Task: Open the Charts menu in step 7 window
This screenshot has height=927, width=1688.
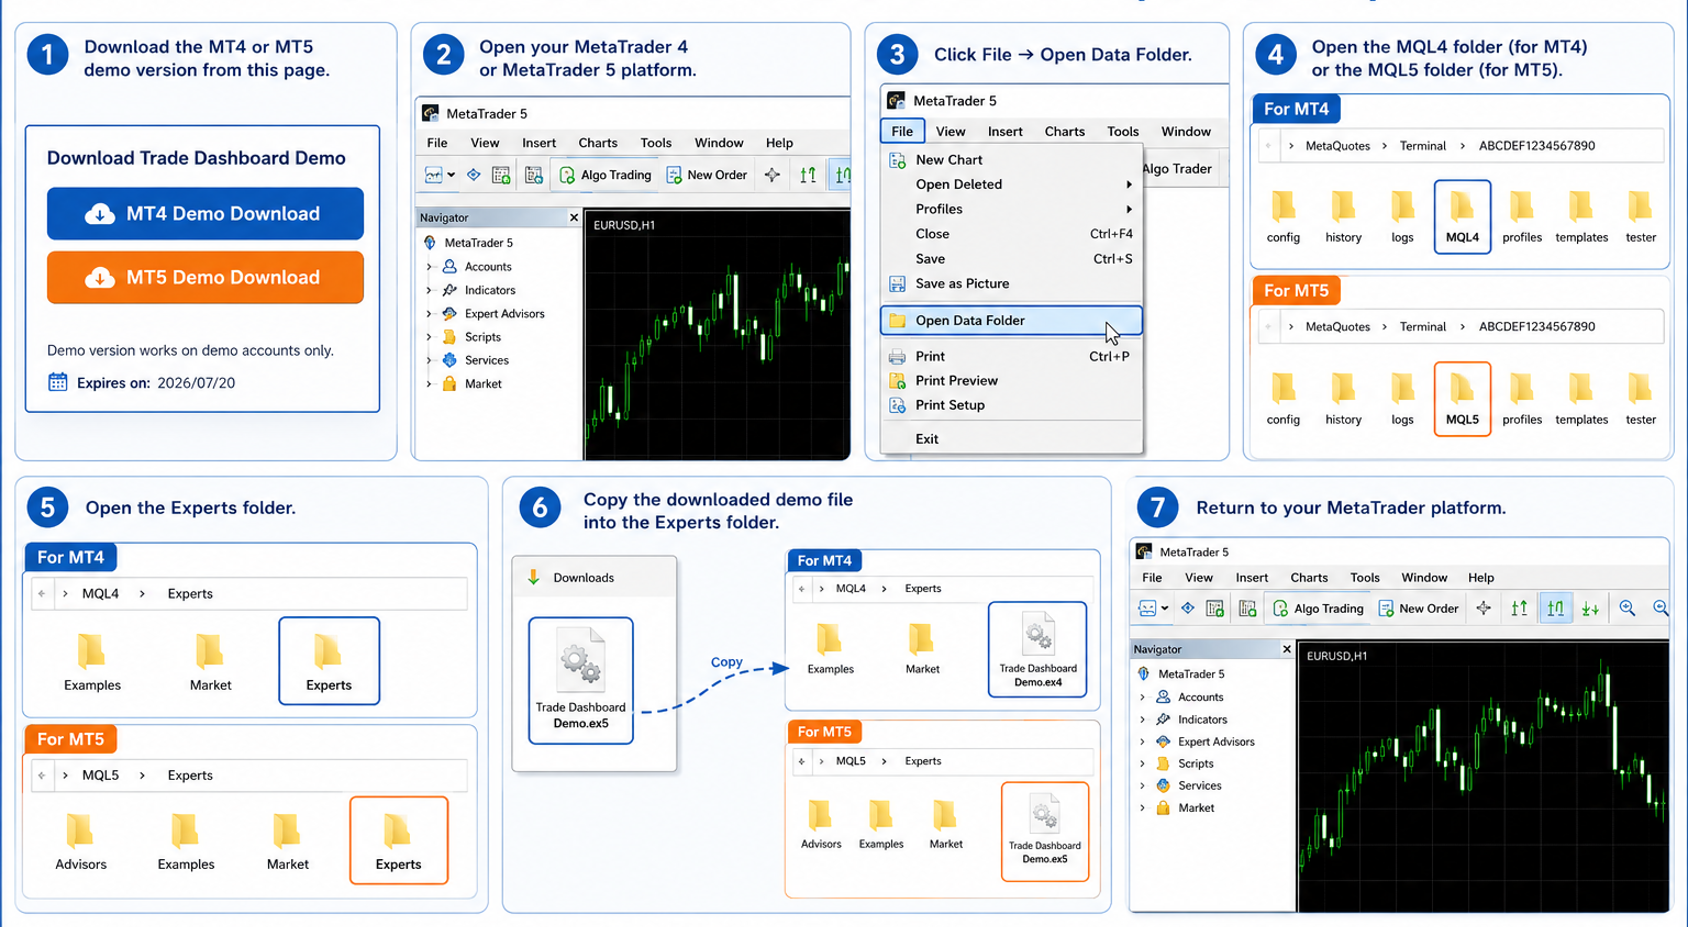Action: [1309, 578]
